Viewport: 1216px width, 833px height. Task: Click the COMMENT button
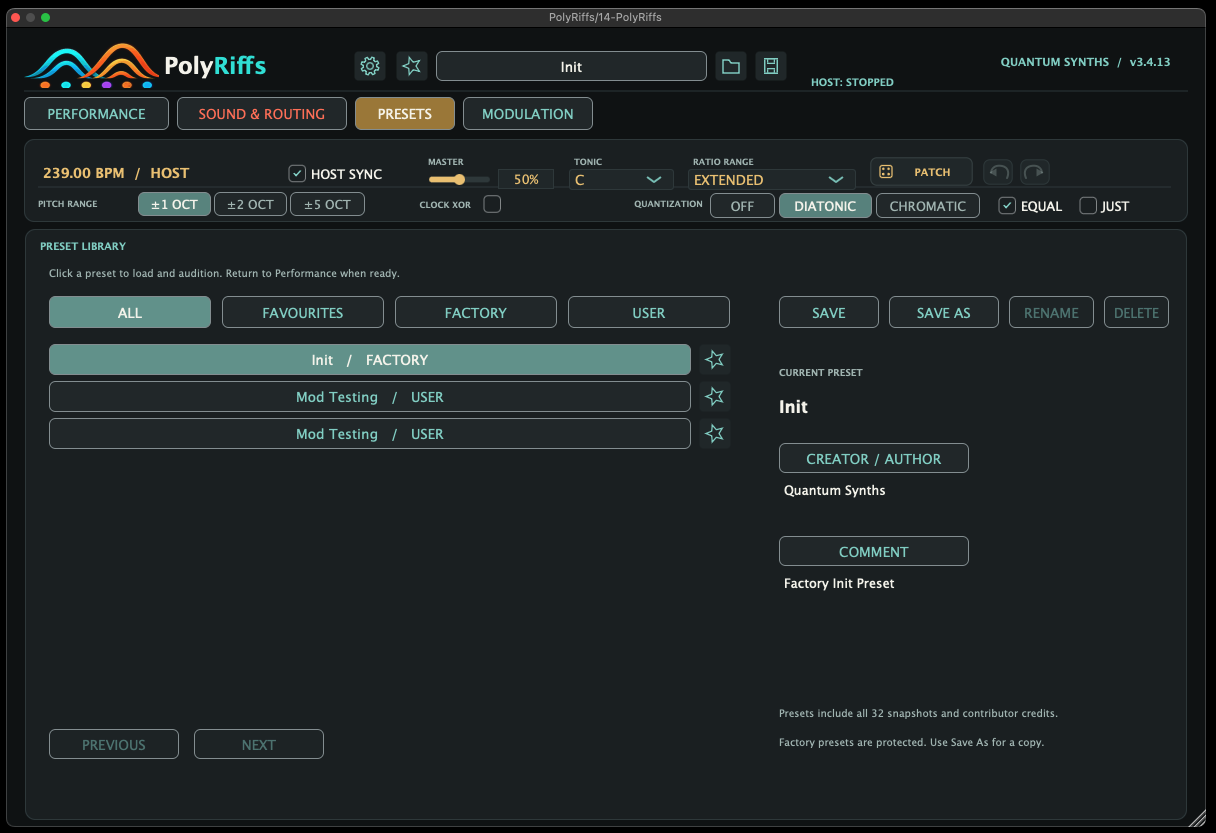874,552
